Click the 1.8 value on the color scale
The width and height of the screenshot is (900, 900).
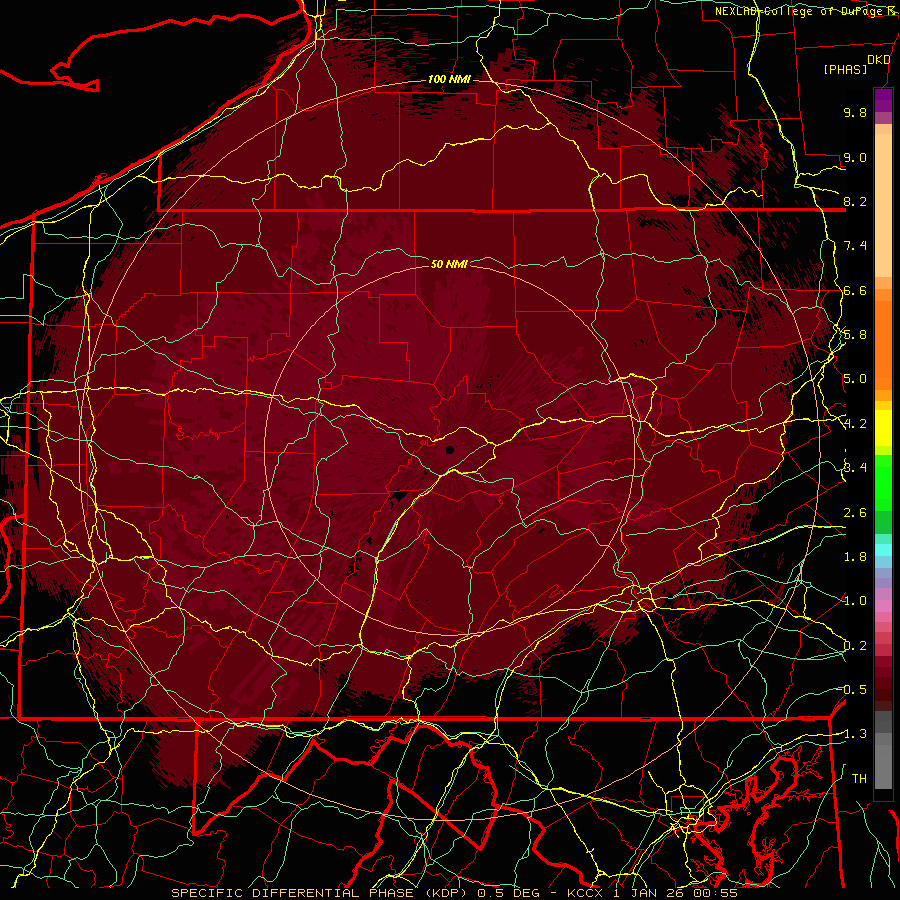pyautogui.click(x=855, y=557)
